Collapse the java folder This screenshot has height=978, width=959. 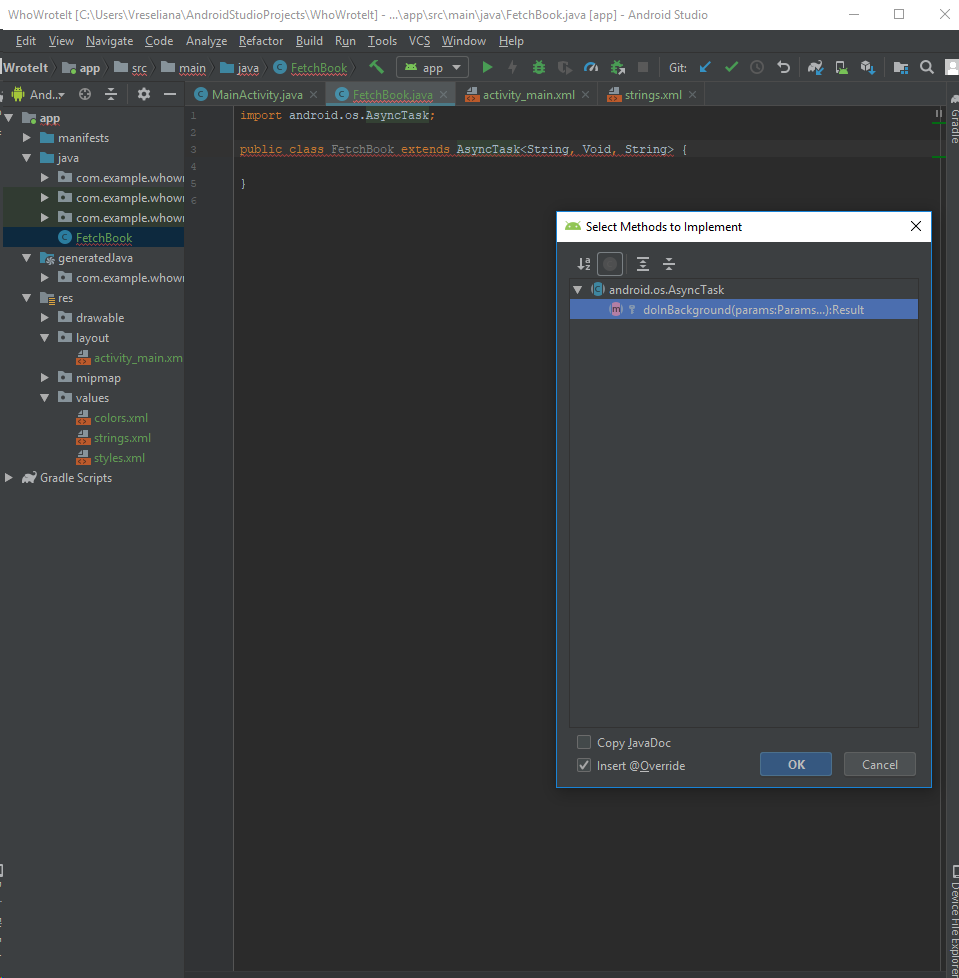(x=27, y=158)
